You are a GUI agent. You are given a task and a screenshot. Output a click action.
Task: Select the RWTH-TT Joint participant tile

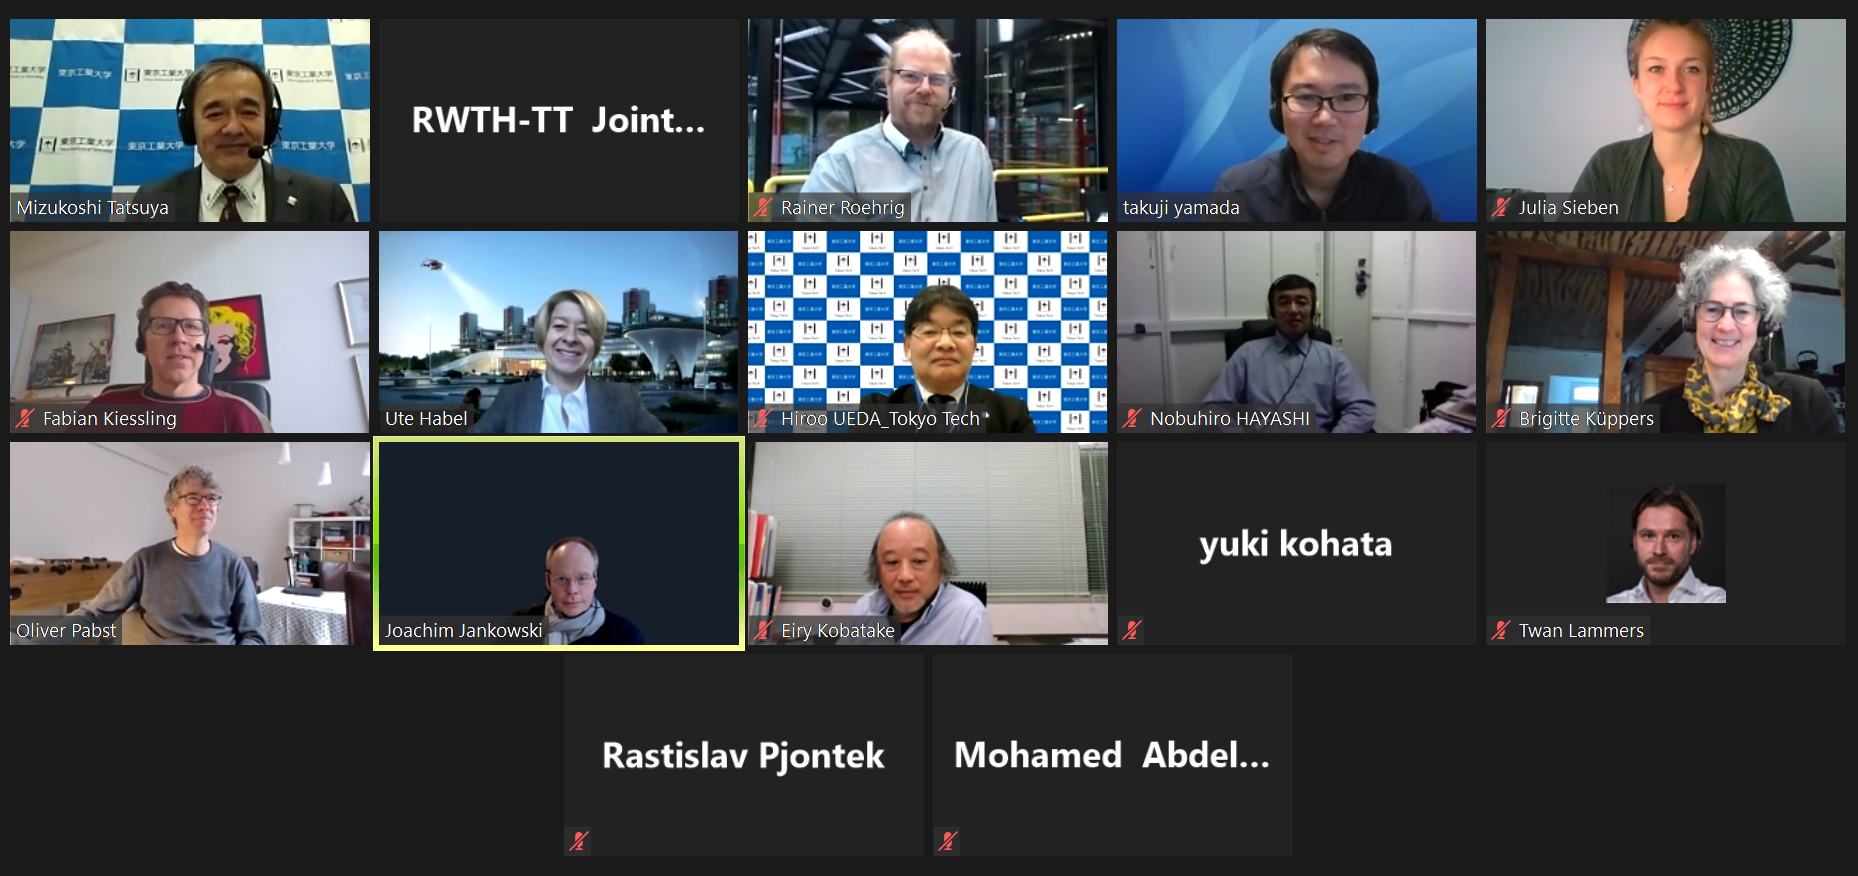click(558, 120)
